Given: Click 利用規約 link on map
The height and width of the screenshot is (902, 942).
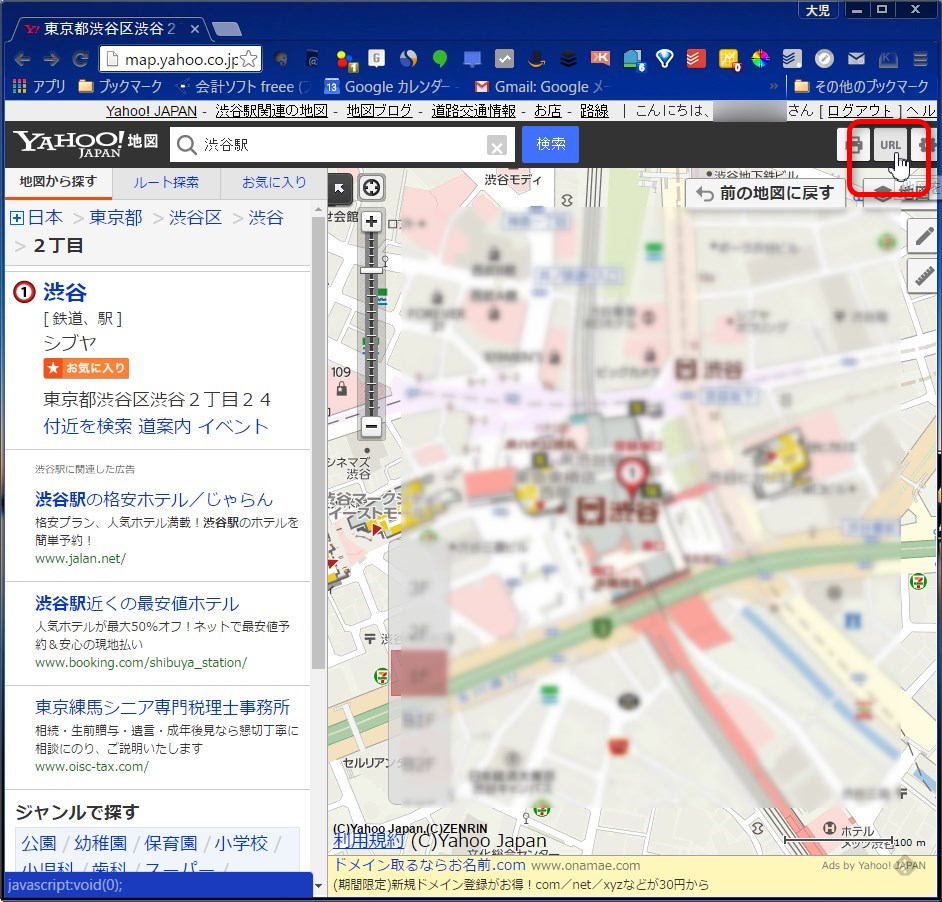Looking at the screenshot, I should 369,840.
